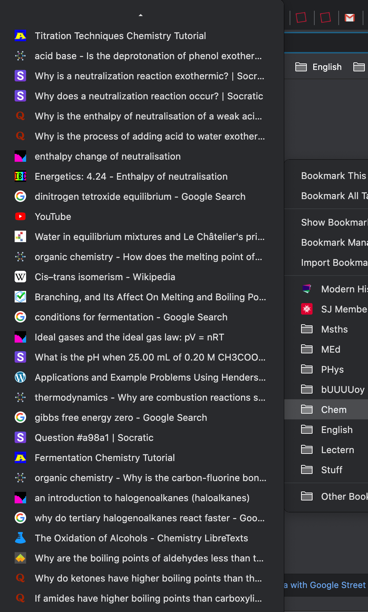Viewport: 368px width, 612px height.
Task: Click the YouTube favicon
Action: [20, 217]
